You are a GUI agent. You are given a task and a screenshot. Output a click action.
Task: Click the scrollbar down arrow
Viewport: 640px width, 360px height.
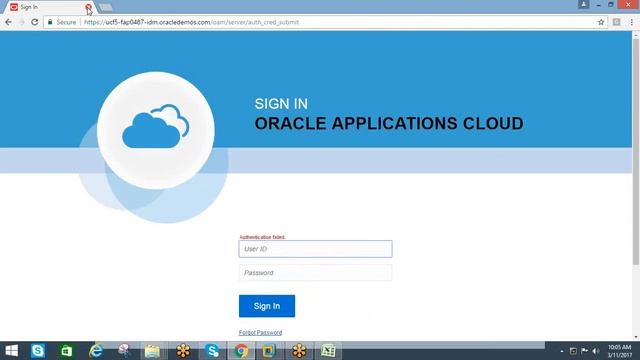click(x=636, y=337)
